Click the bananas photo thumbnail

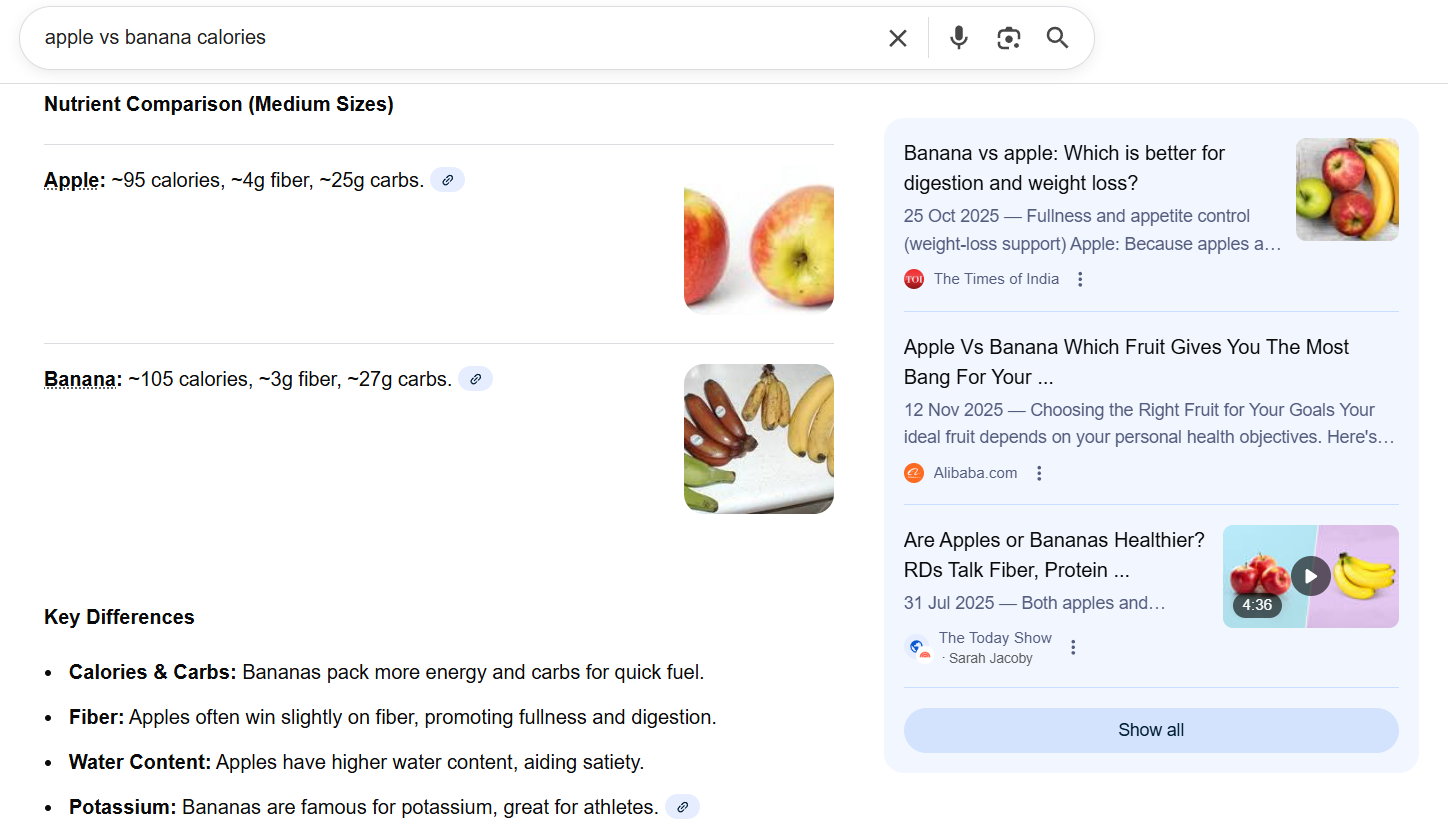click(x=759, y=438)
